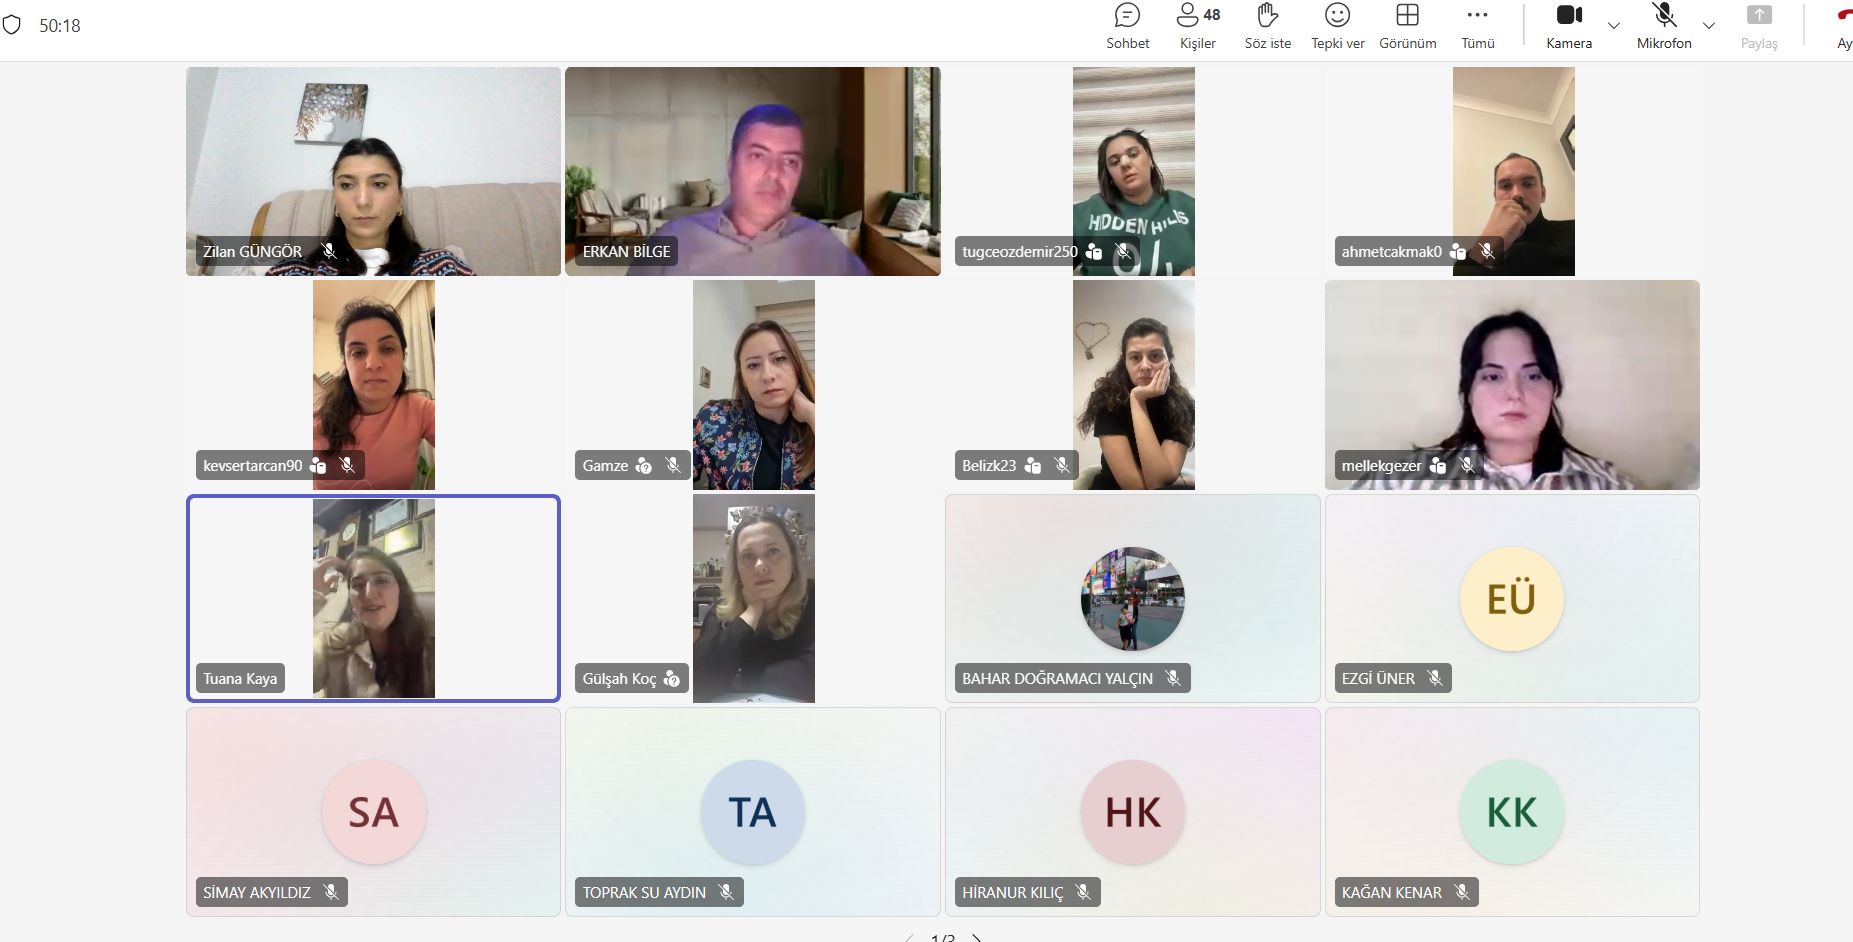Toggle the Kamera on or off
This screenshot has height=942, width=1853.
pyautogui.click(x=1569, y=26)
